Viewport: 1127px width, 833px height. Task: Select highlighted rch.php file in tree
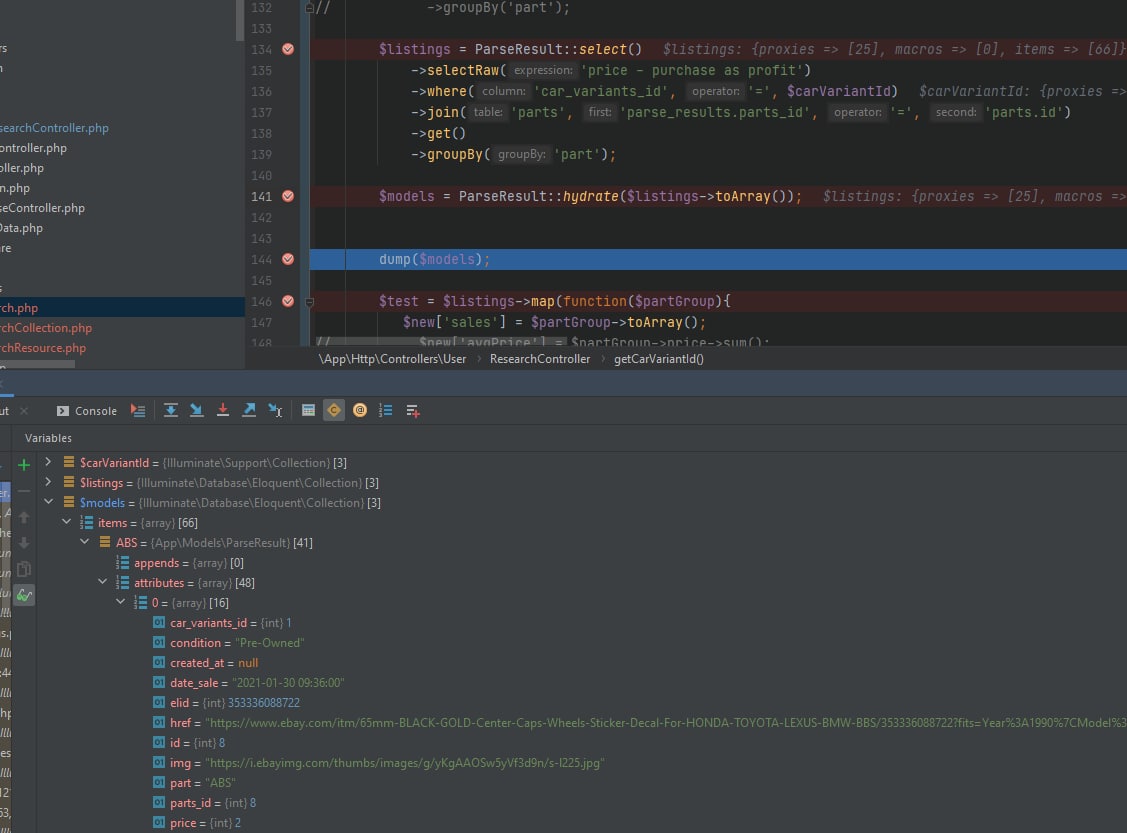point(122,308)
